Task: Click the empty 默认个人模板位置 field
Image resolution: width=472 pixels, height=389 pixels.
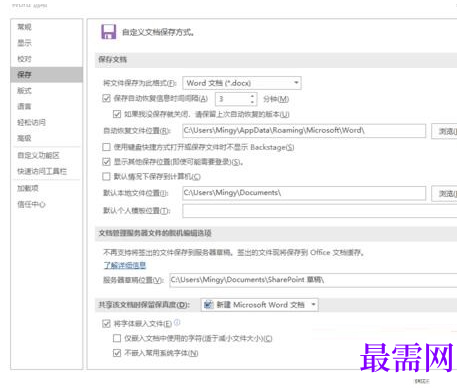Action: pyautogui.click(x=320, y=211)
